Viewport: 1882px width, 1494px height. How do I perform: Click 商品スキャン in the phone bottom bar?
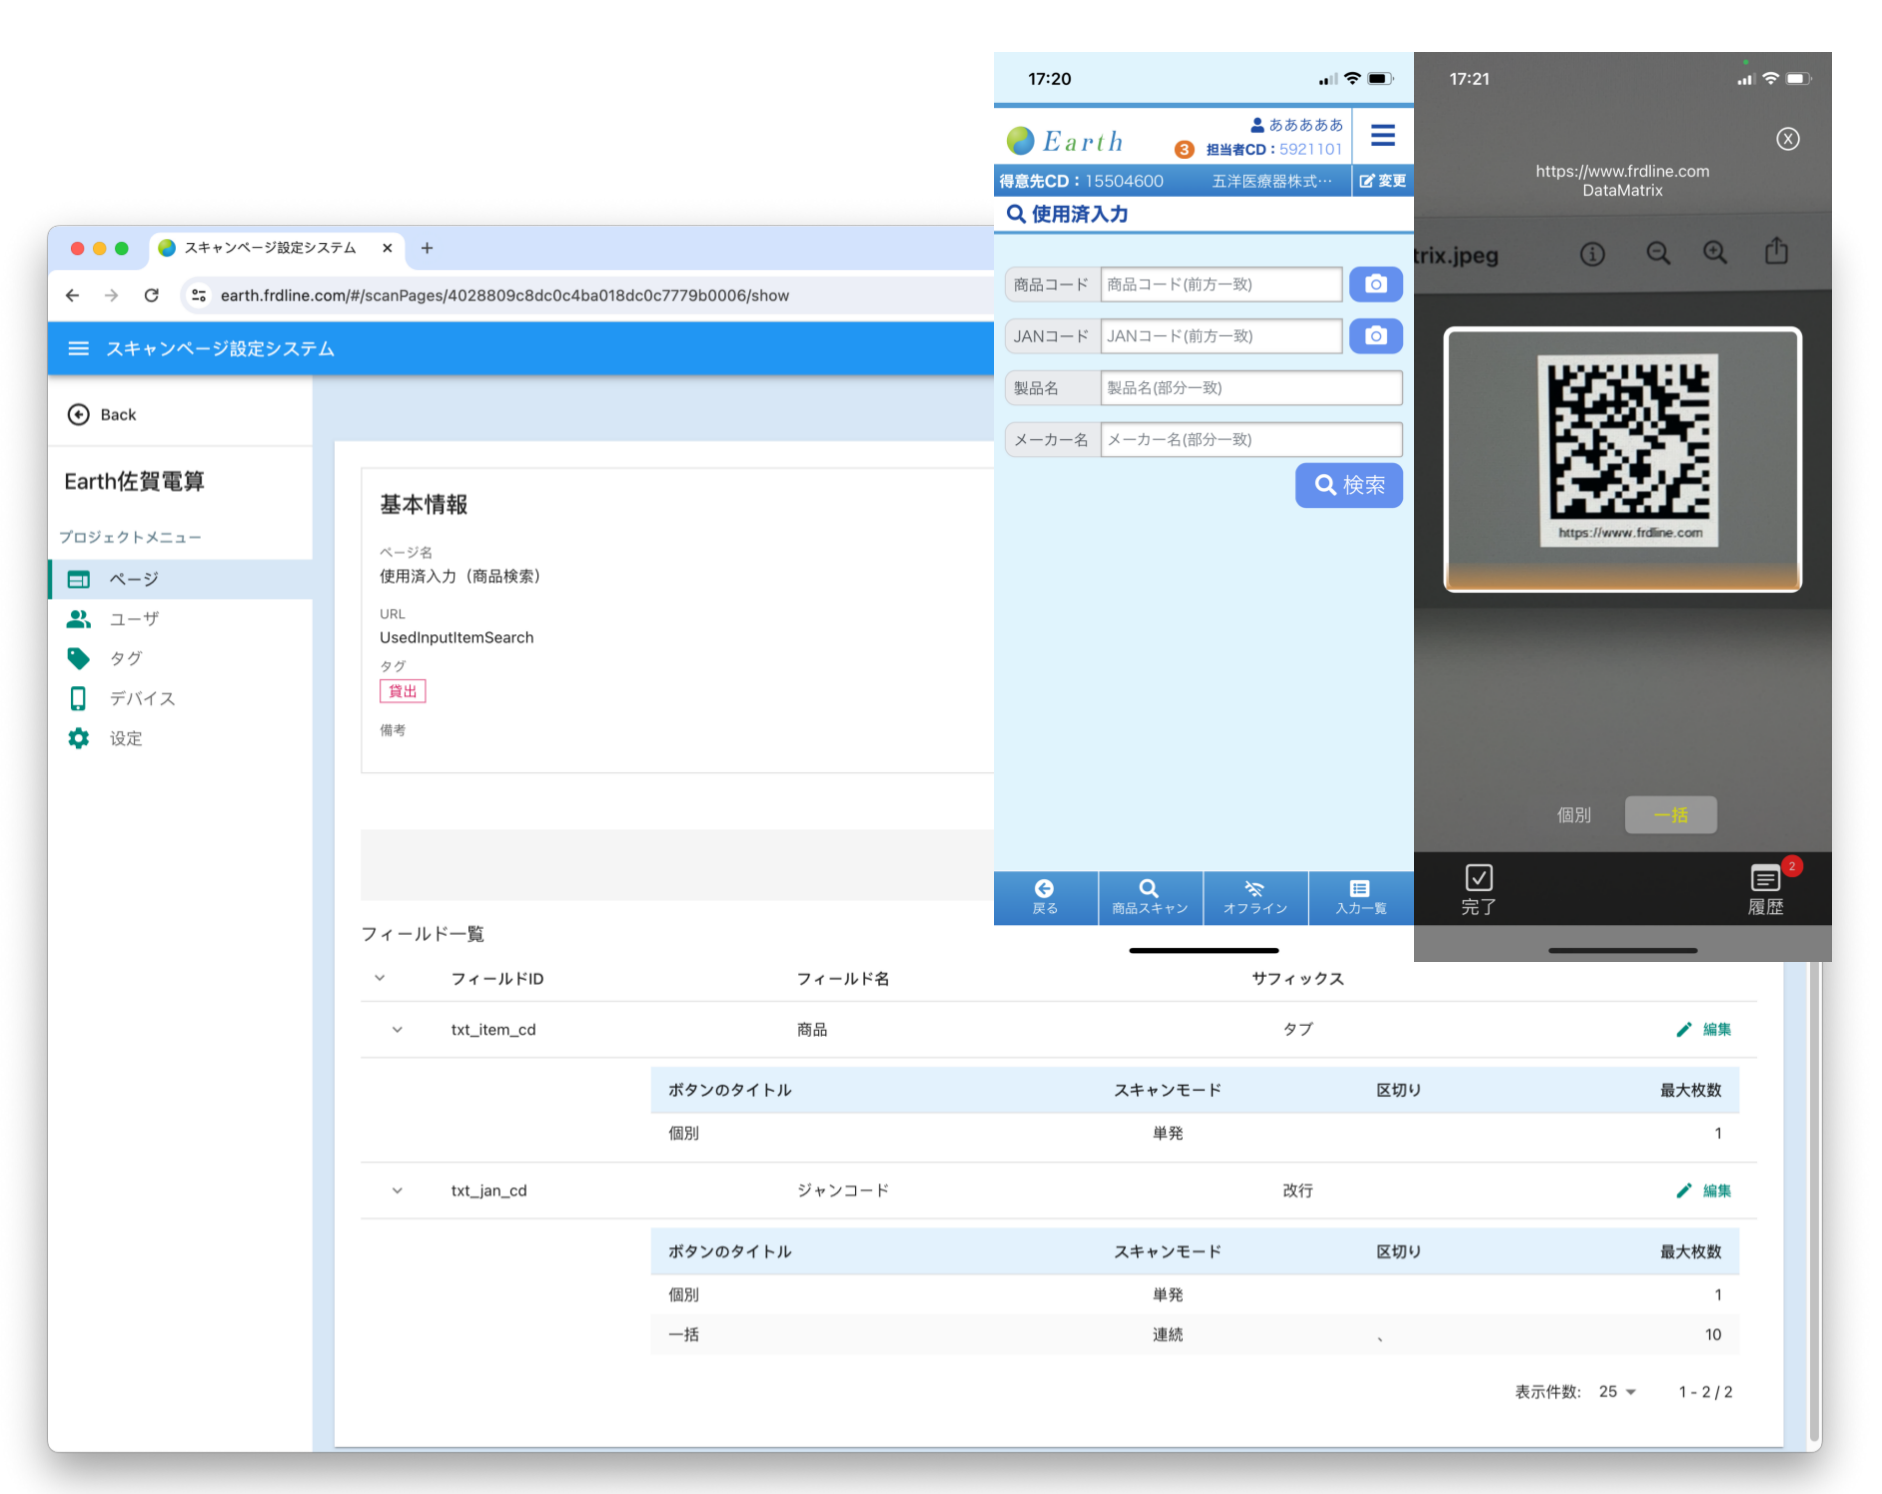(x=1150, y=898)
